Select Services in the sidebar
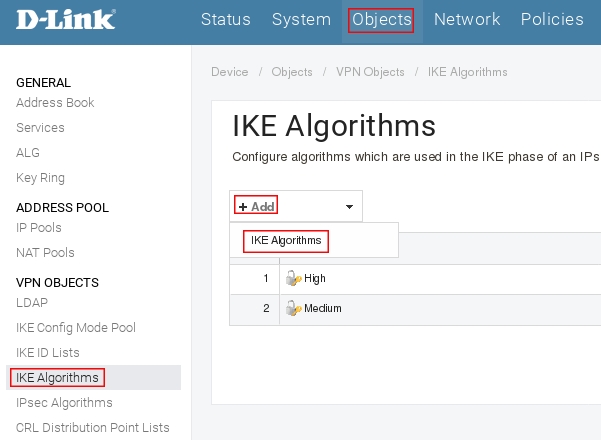The image size is (601, 440). pos(40,128)
